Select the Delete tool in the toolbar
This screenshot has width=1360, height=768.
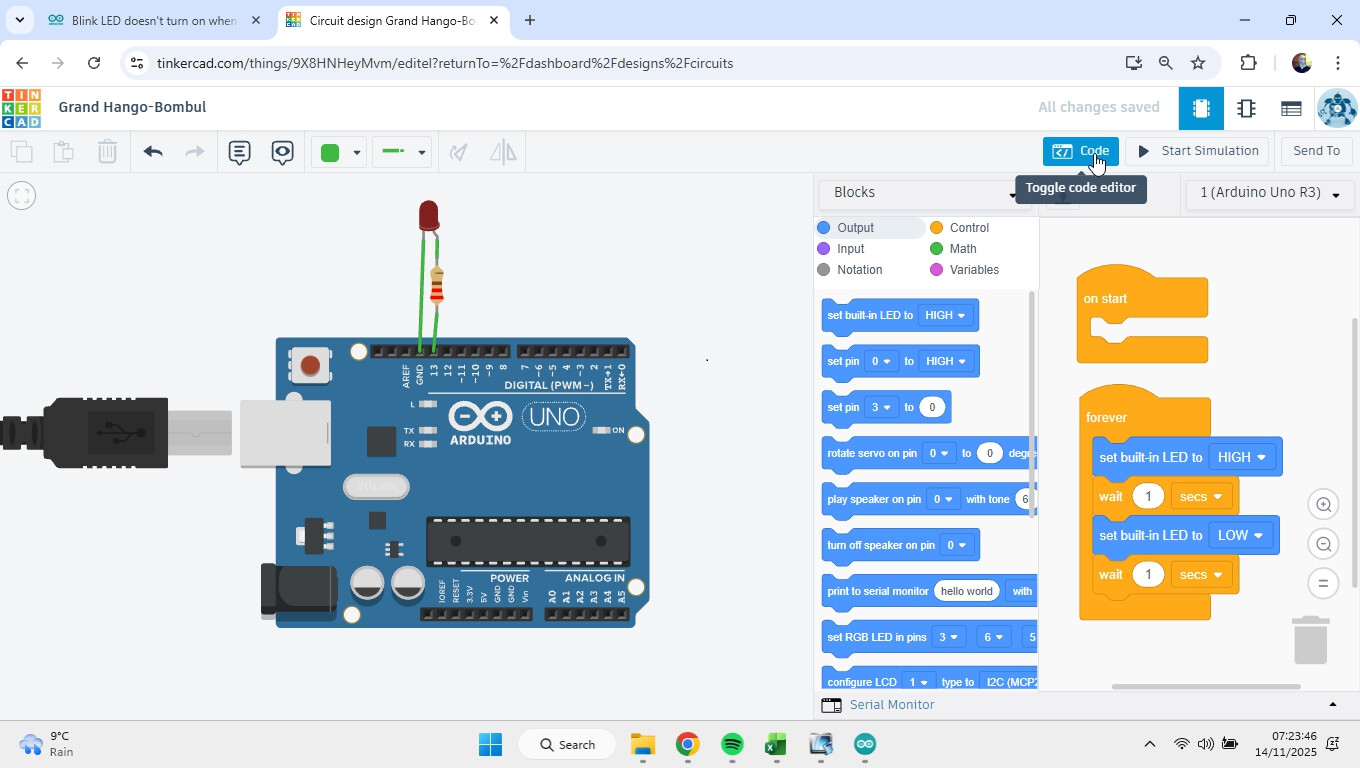click(x=107, y=151)
